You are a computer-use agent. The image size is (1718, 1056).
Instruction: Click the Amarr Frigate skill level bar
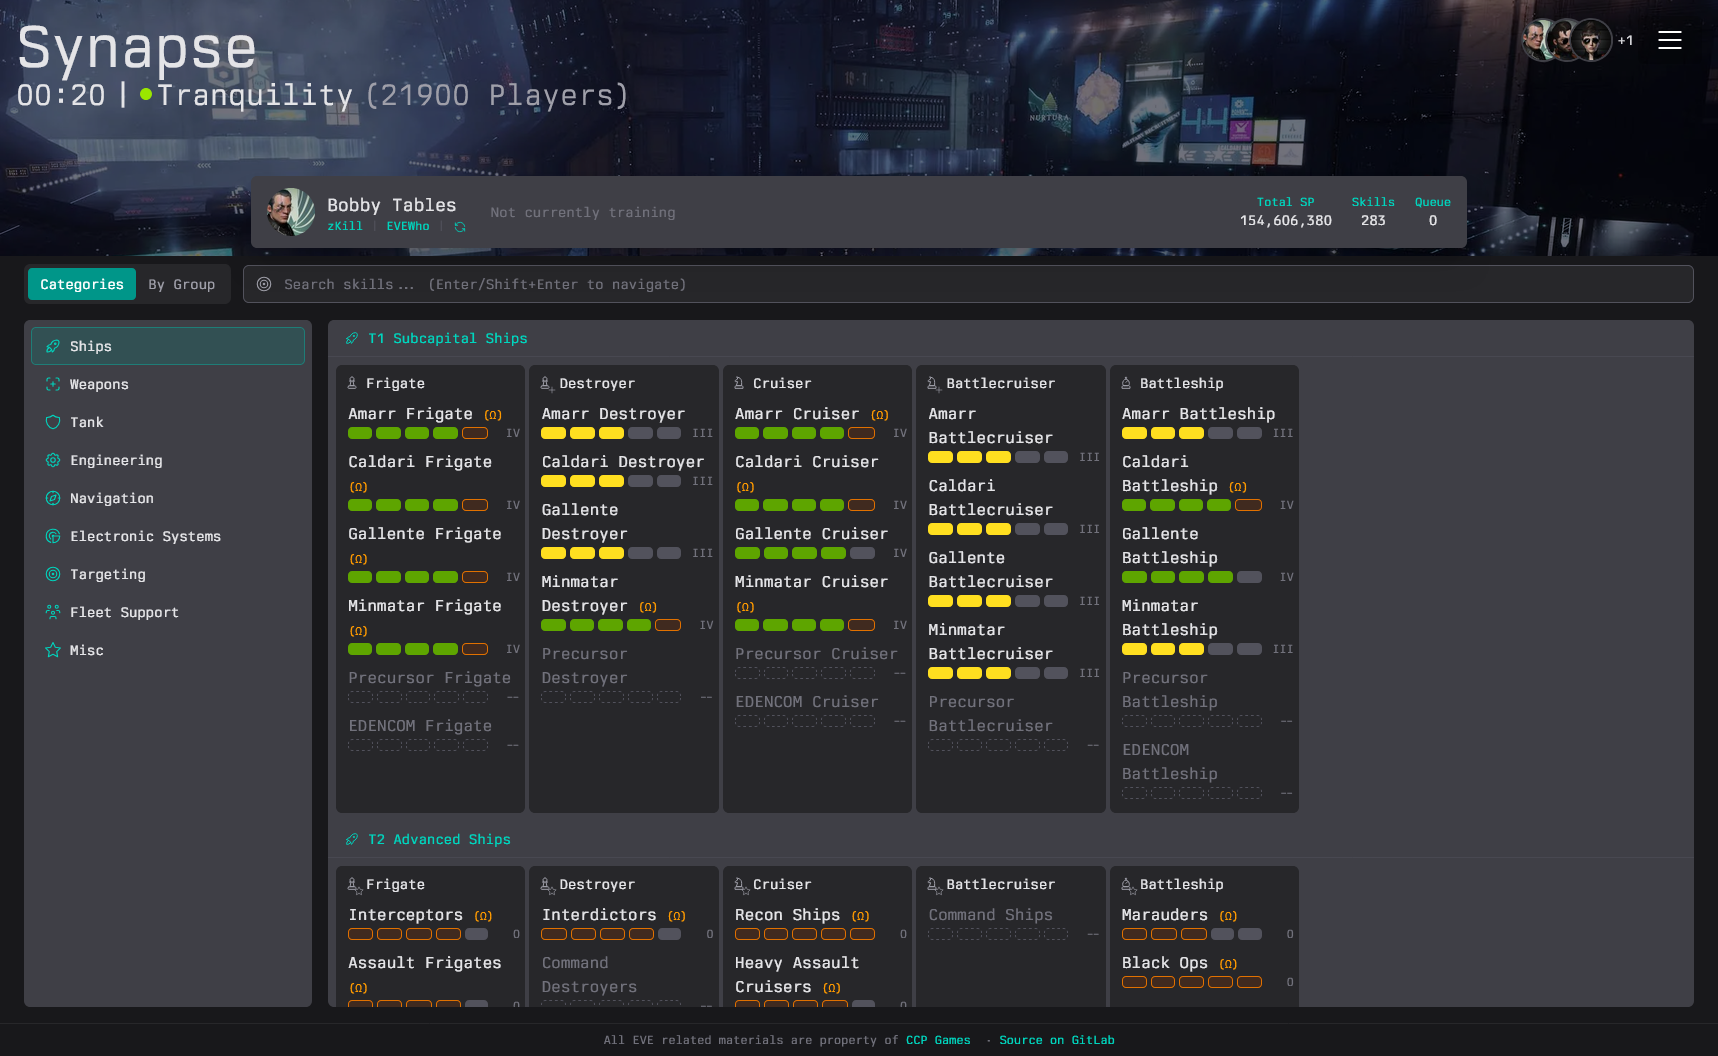tap(418, 433)
